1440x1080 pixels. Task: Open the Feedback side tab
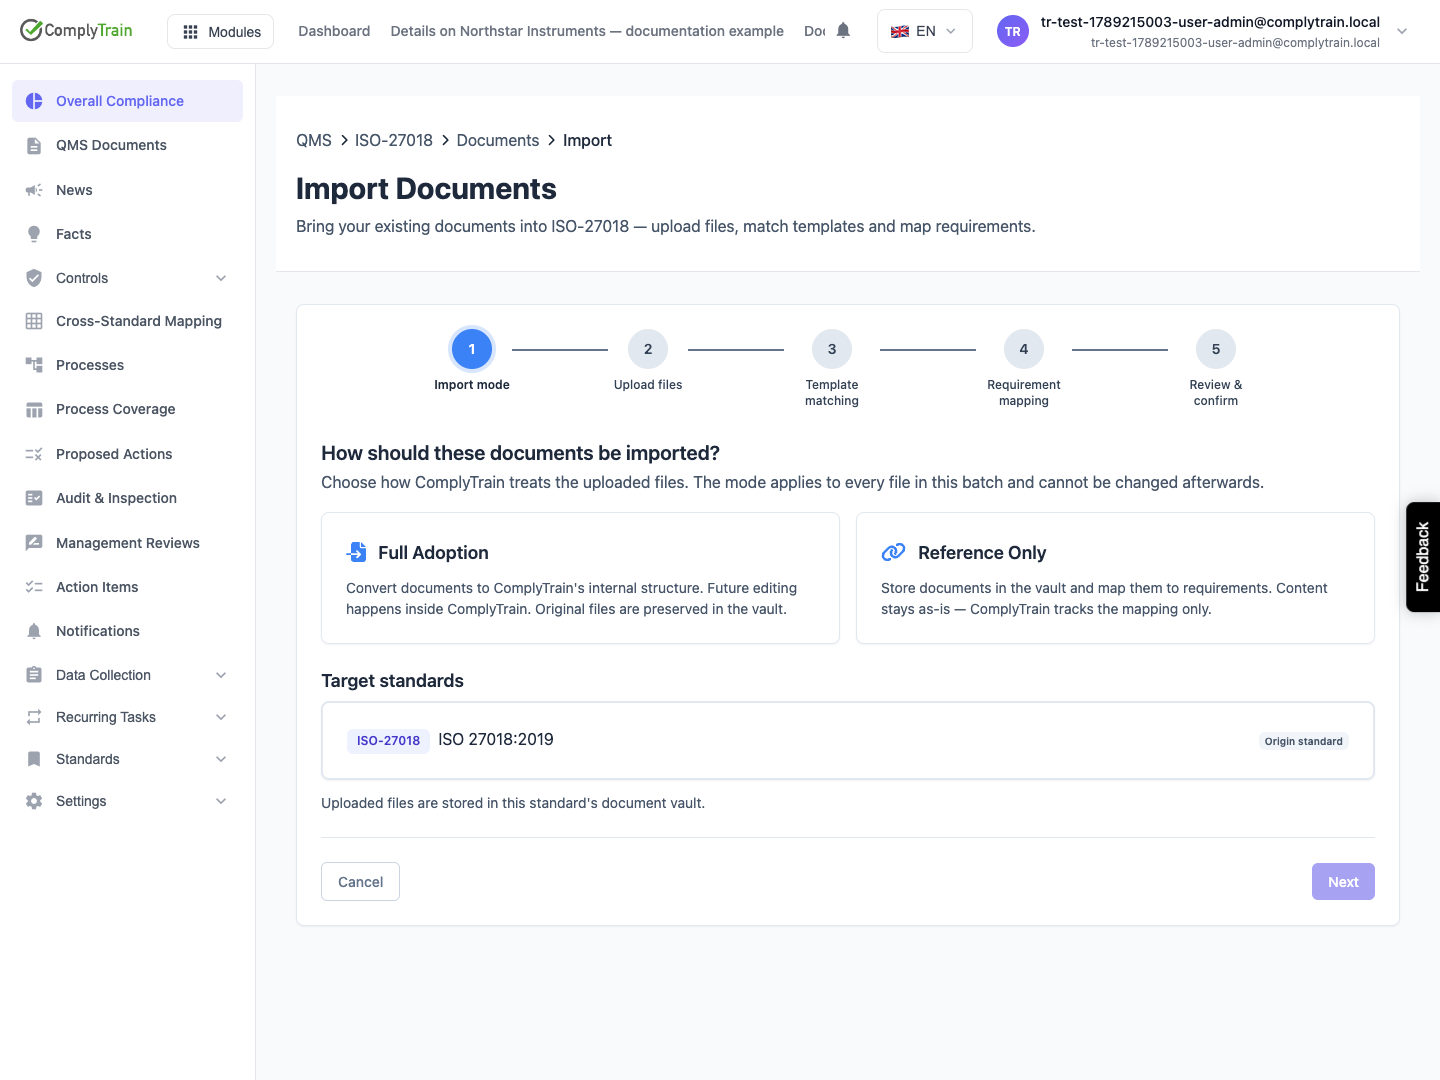pos(1423,557)
